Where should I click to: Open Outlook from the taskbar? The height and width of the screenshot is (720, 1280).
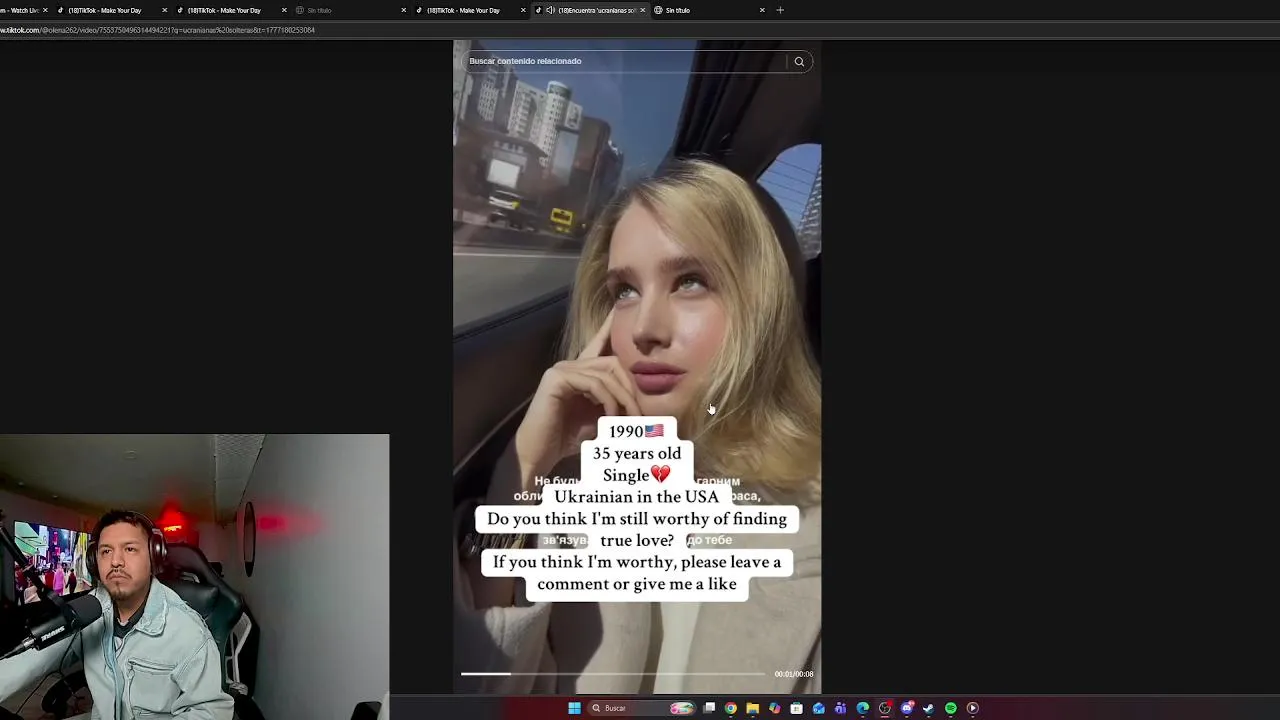click(x=819, y=708)
